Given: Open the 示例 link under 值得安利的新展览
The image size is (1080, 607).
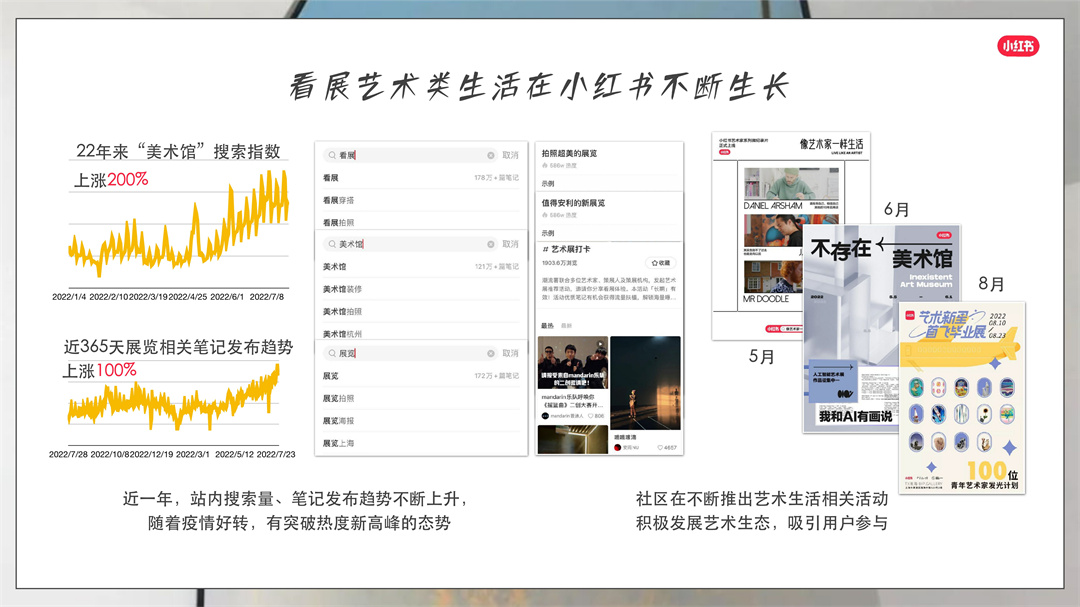Looking at the screenshot, I should [547, 231].
